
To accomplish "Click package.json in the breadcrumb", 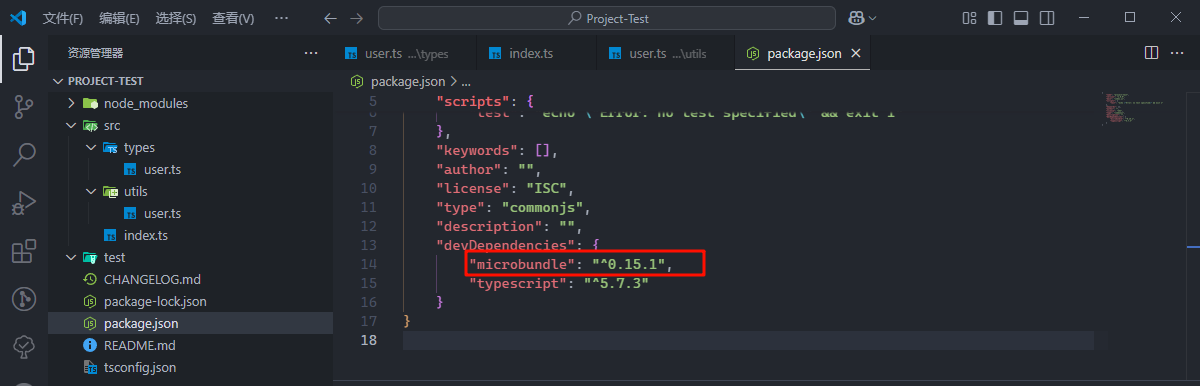I will click(409, 81).
